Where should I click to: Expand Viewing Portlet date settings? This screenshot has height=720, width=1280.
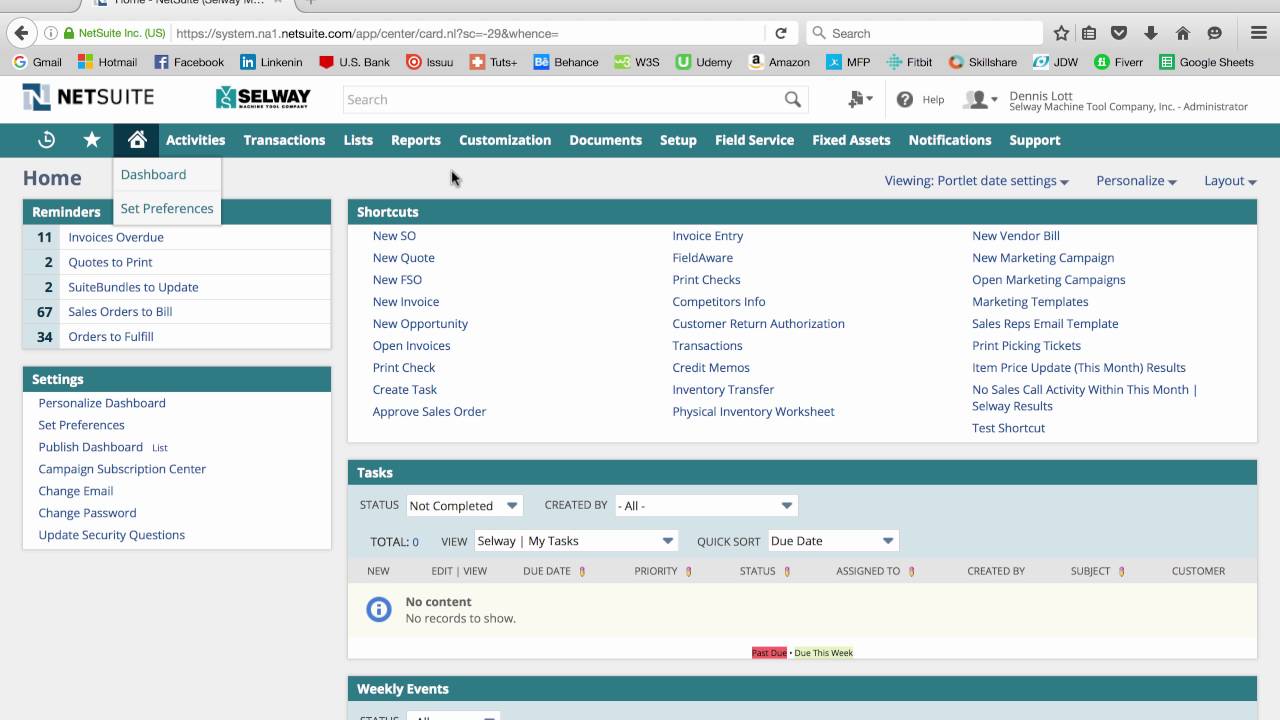click(976, 181)
